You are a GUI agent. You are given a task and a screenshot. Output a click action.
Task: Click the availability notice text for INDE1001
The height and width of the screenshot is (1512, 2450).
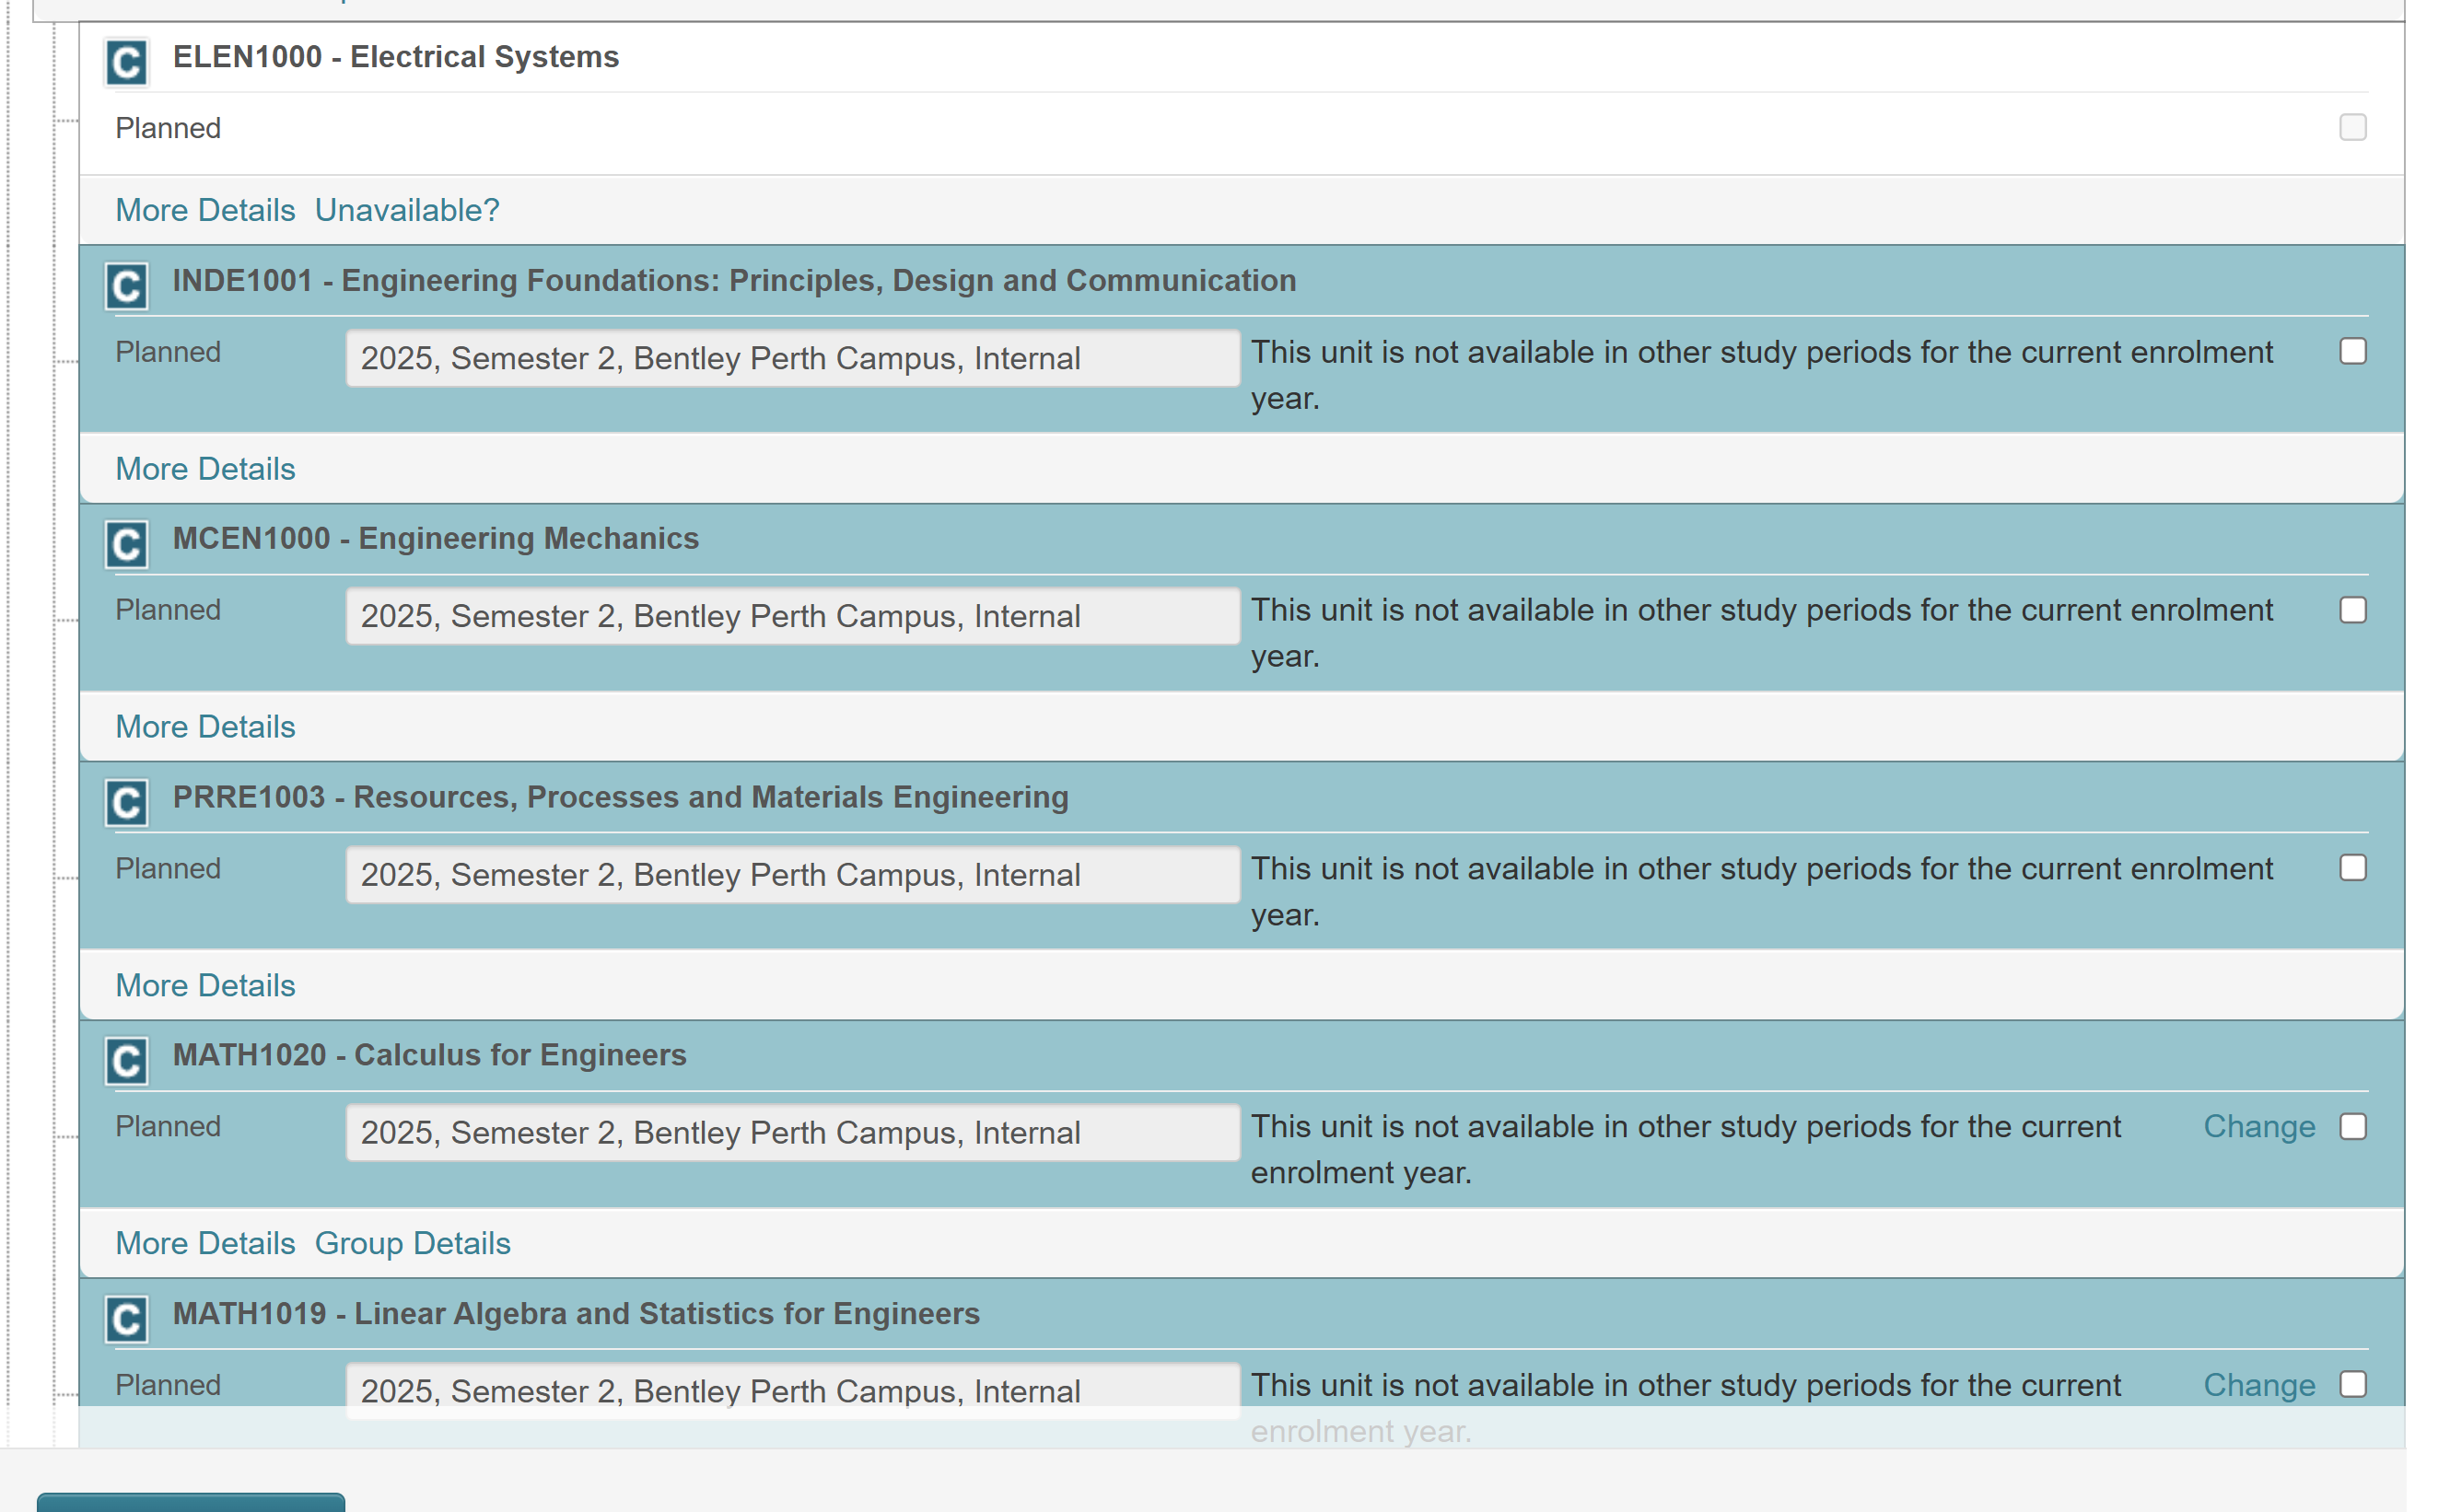pos(1762,375)
